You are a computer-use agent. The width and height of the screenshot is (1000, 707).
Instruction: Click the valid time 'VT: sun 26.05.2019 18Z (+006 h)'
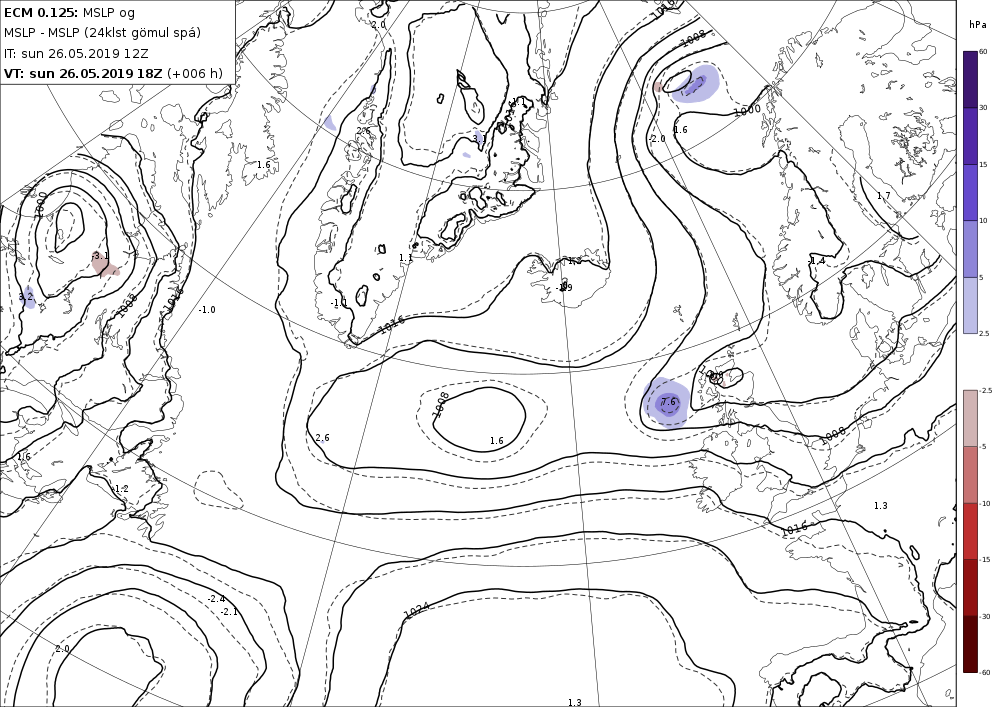click(114, 73)
